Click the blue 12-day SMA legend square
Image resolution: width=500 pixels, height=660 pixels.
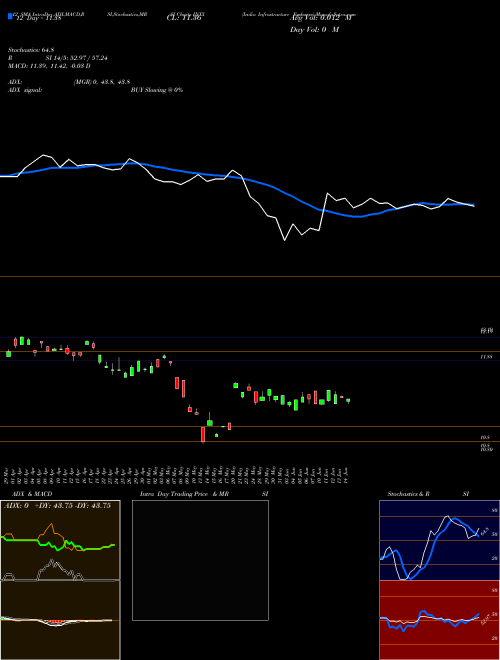(x=11, y=16)
